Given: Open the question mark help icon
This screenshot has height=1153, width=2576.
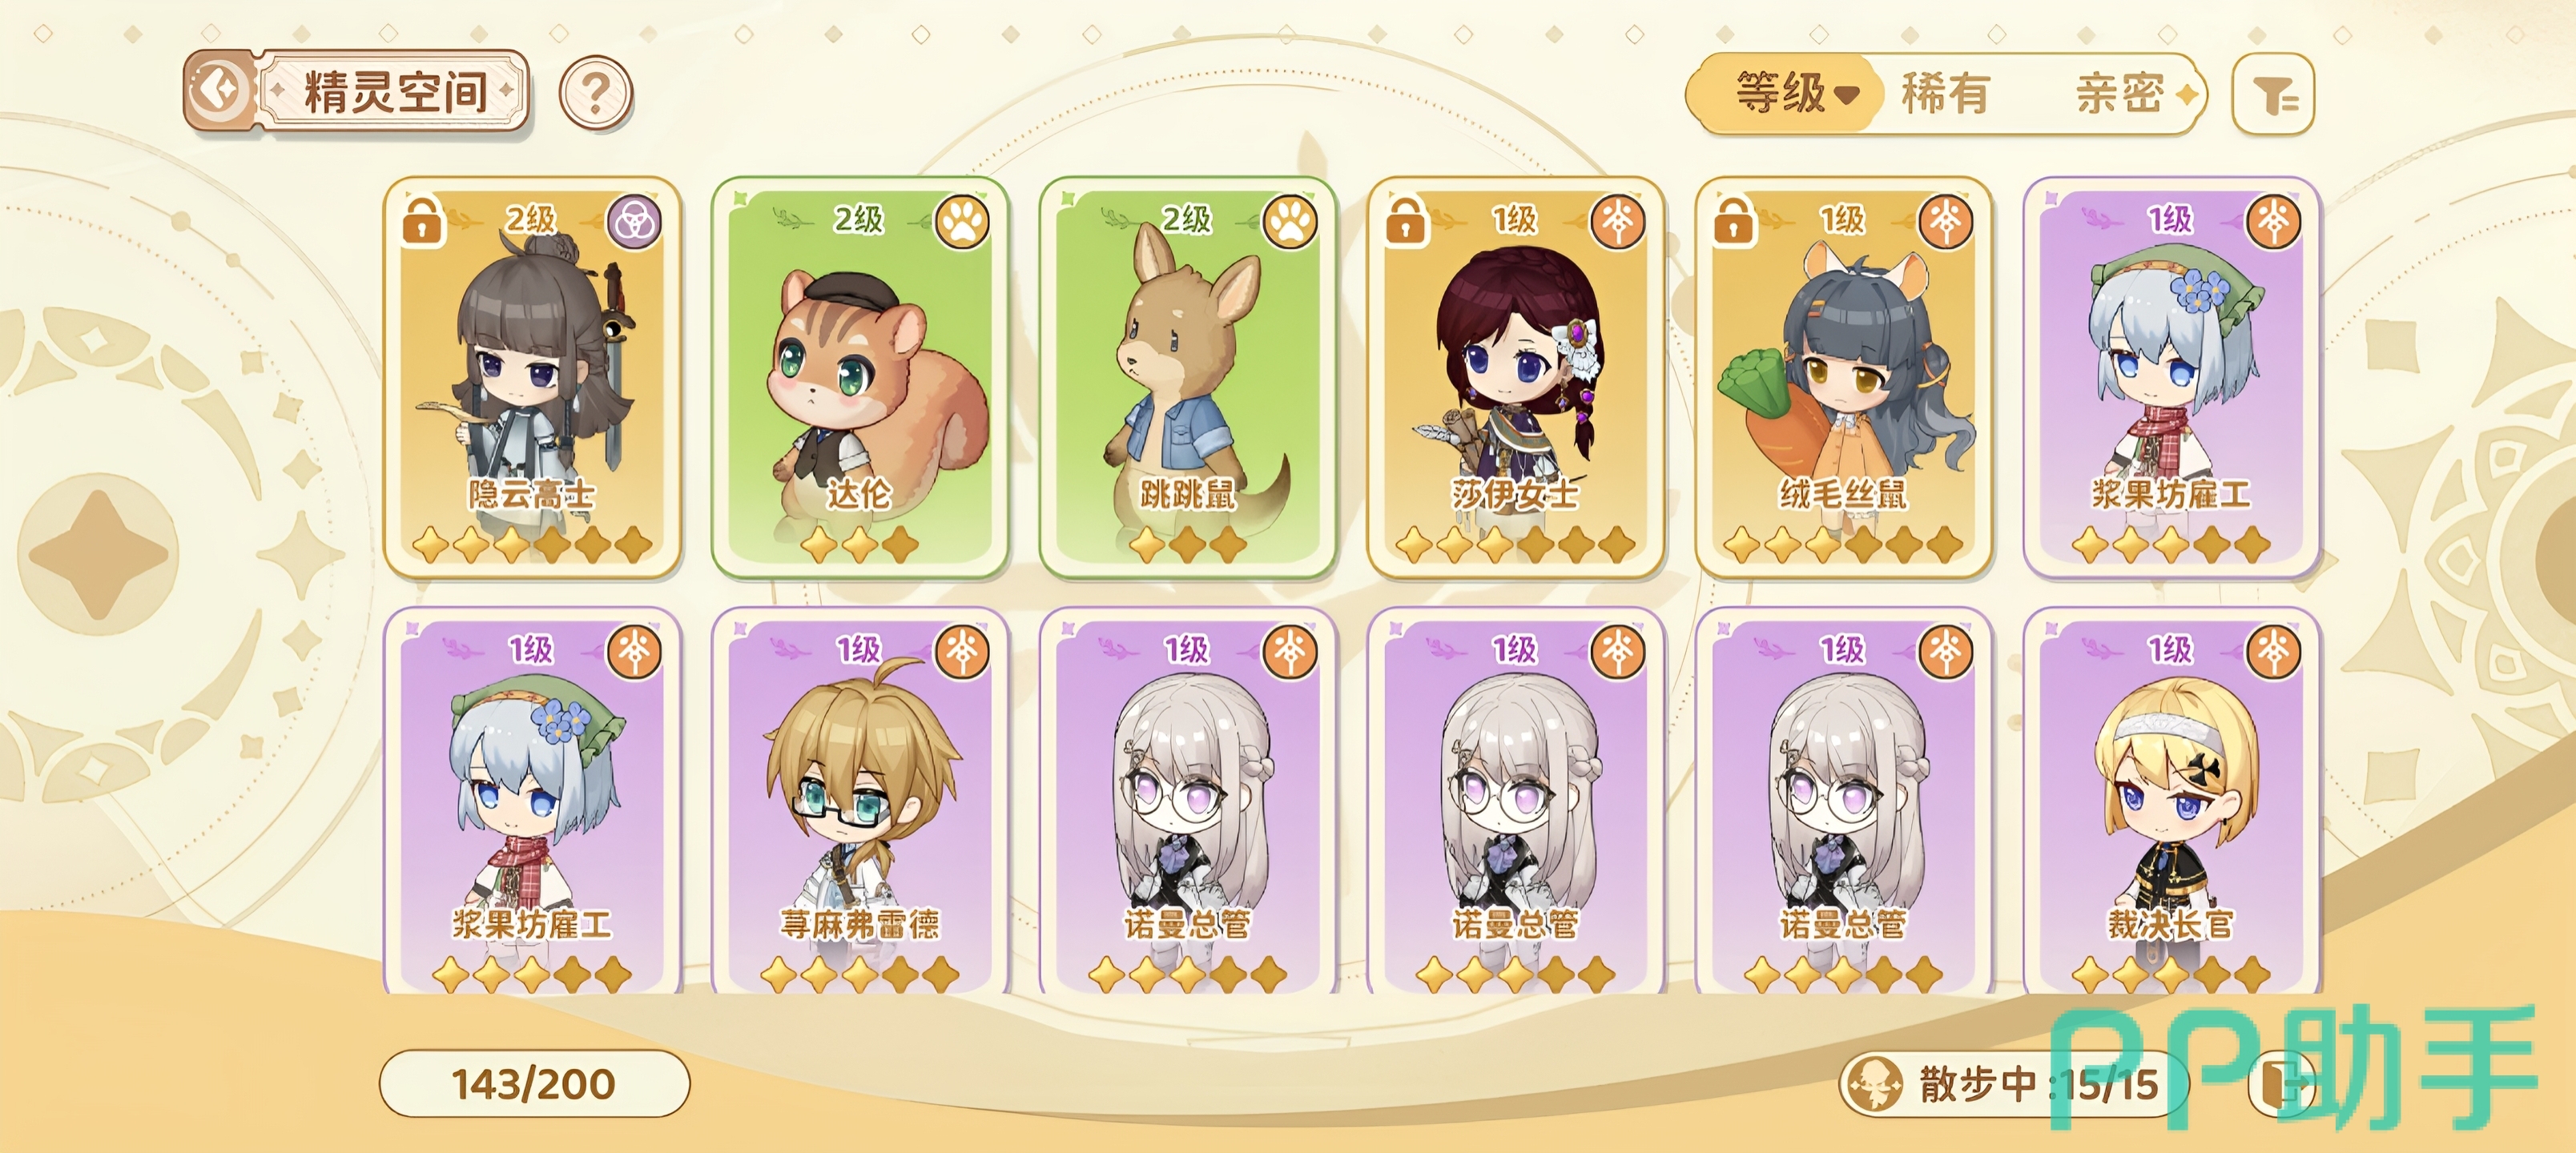Looking at the screenshot, I should pyautogui.click(x=596, y=93).
